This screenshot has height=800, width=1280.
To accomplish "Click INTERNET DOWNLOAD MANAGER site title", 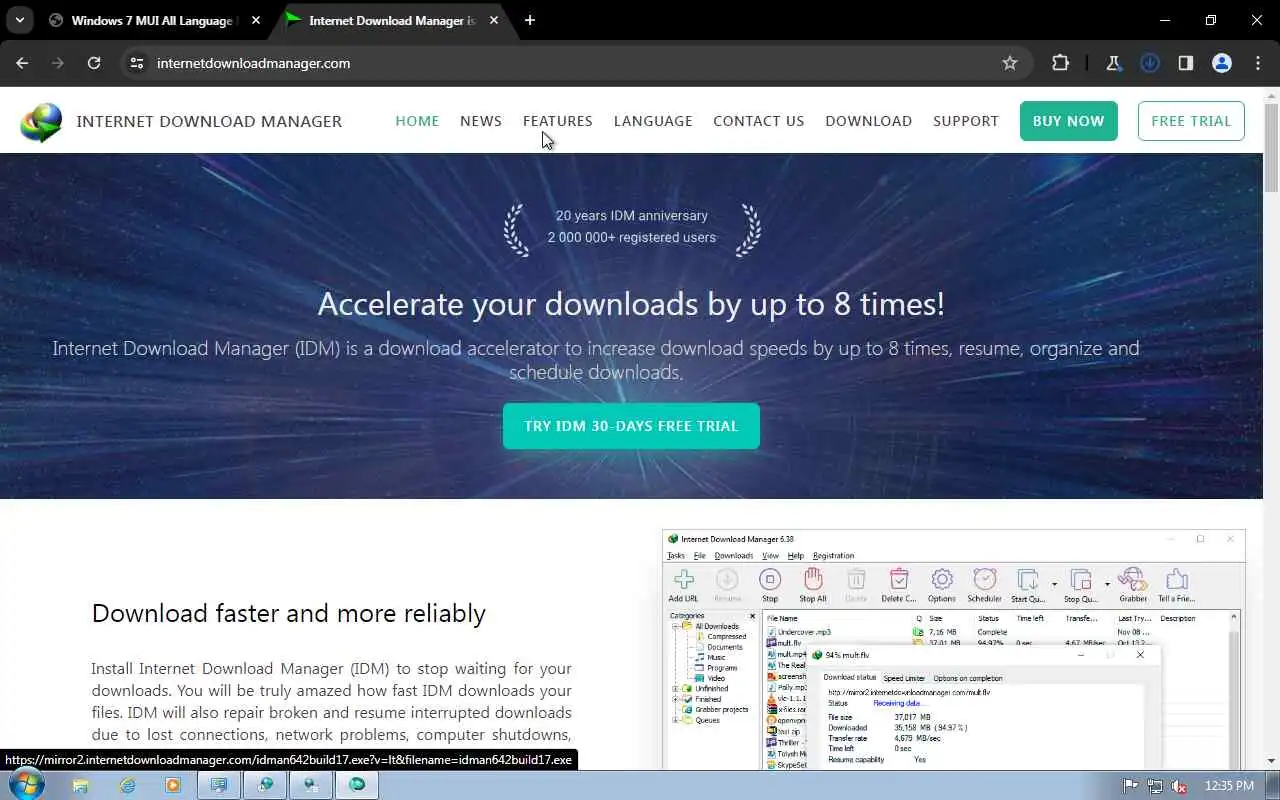I will [209, 121].
